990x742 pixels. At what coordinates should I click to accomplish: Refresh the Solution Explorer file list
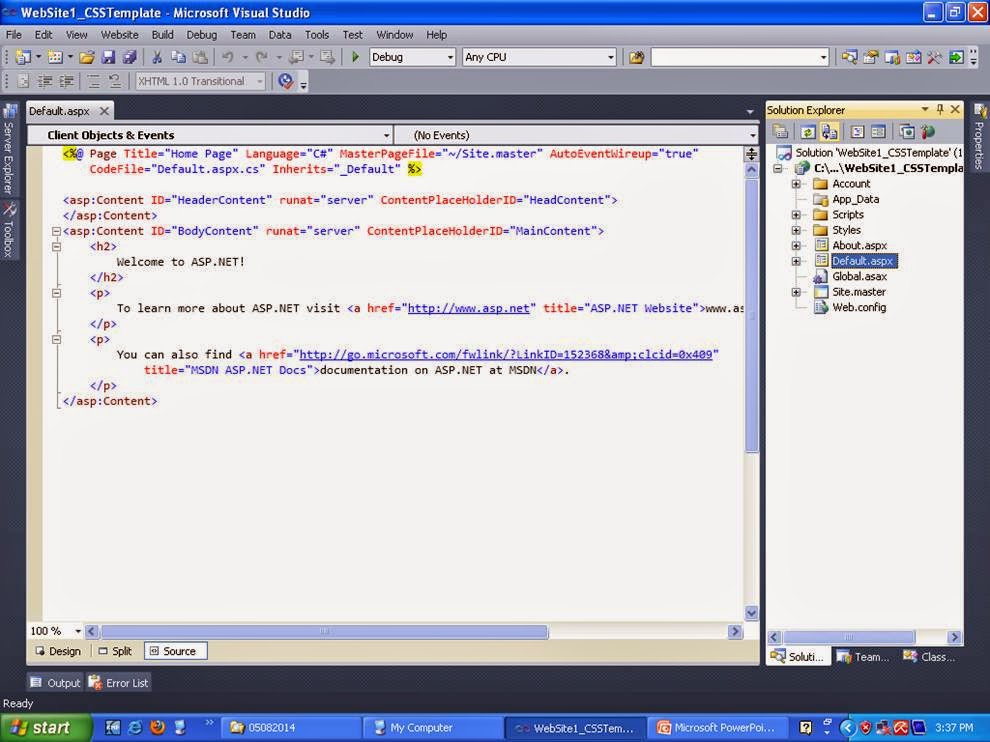point(806,131)
